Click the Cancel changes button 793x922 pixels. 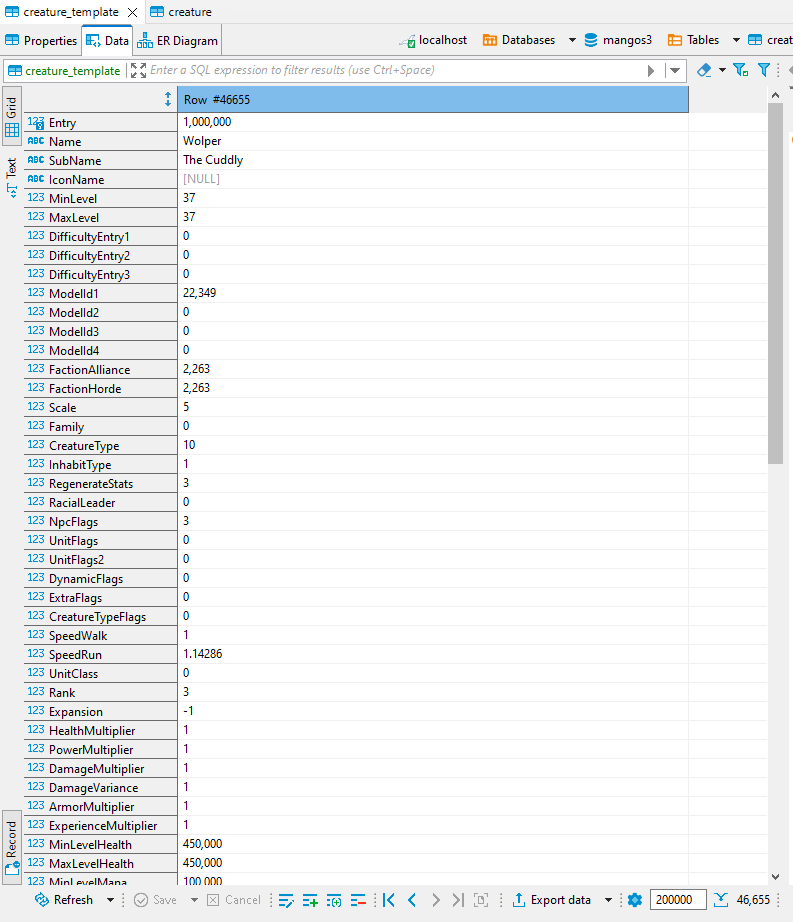click(x=234, y=900)
